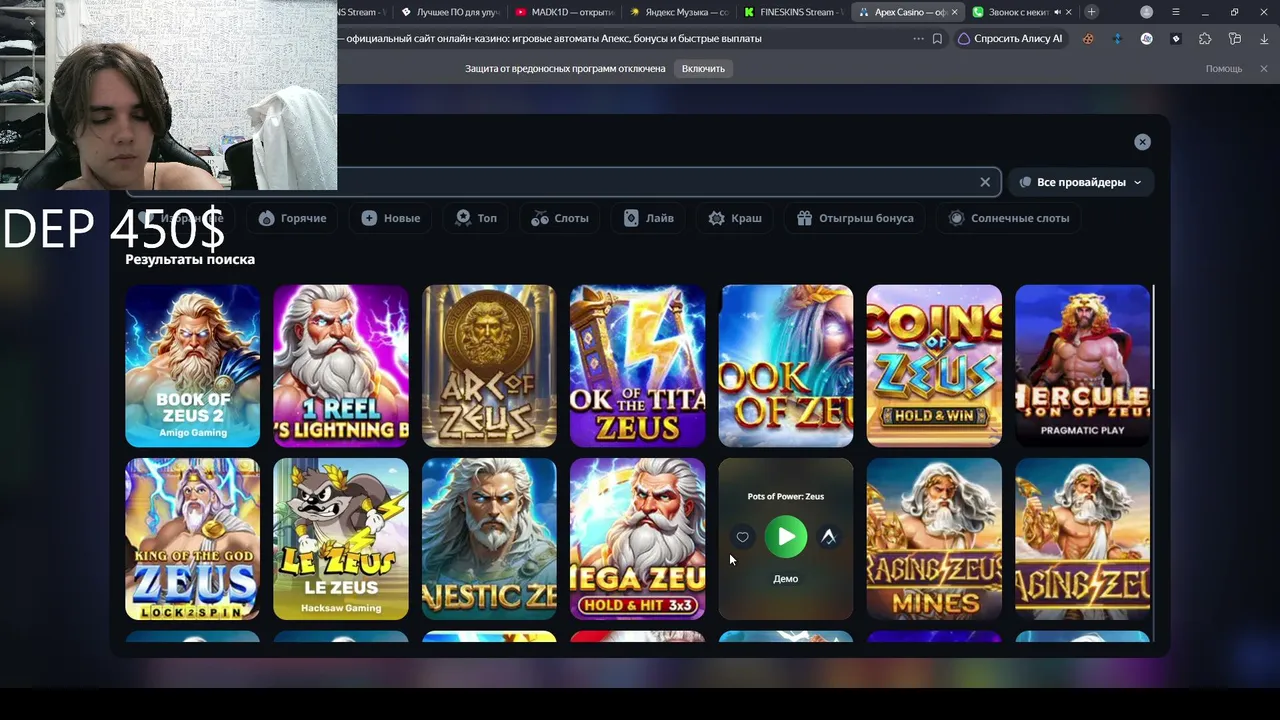Dismiss the malware protection notification bar

point(1264,68)
